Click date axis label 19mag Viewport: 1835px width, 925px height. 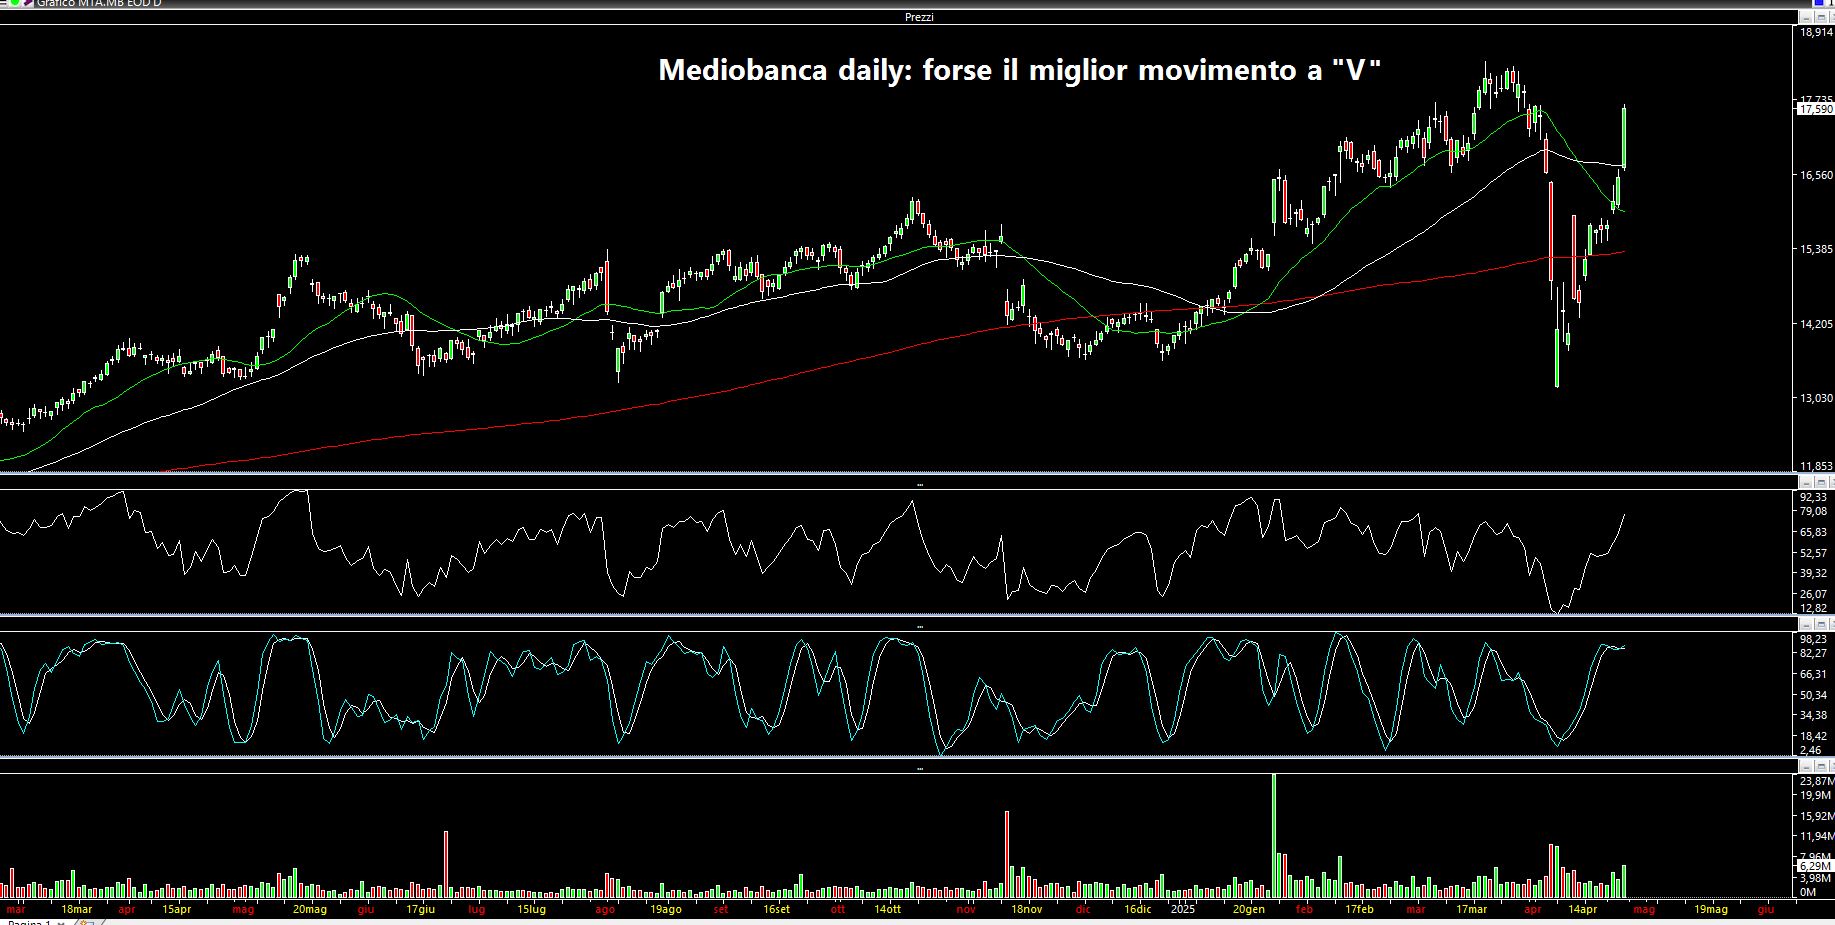[1710, 910]
